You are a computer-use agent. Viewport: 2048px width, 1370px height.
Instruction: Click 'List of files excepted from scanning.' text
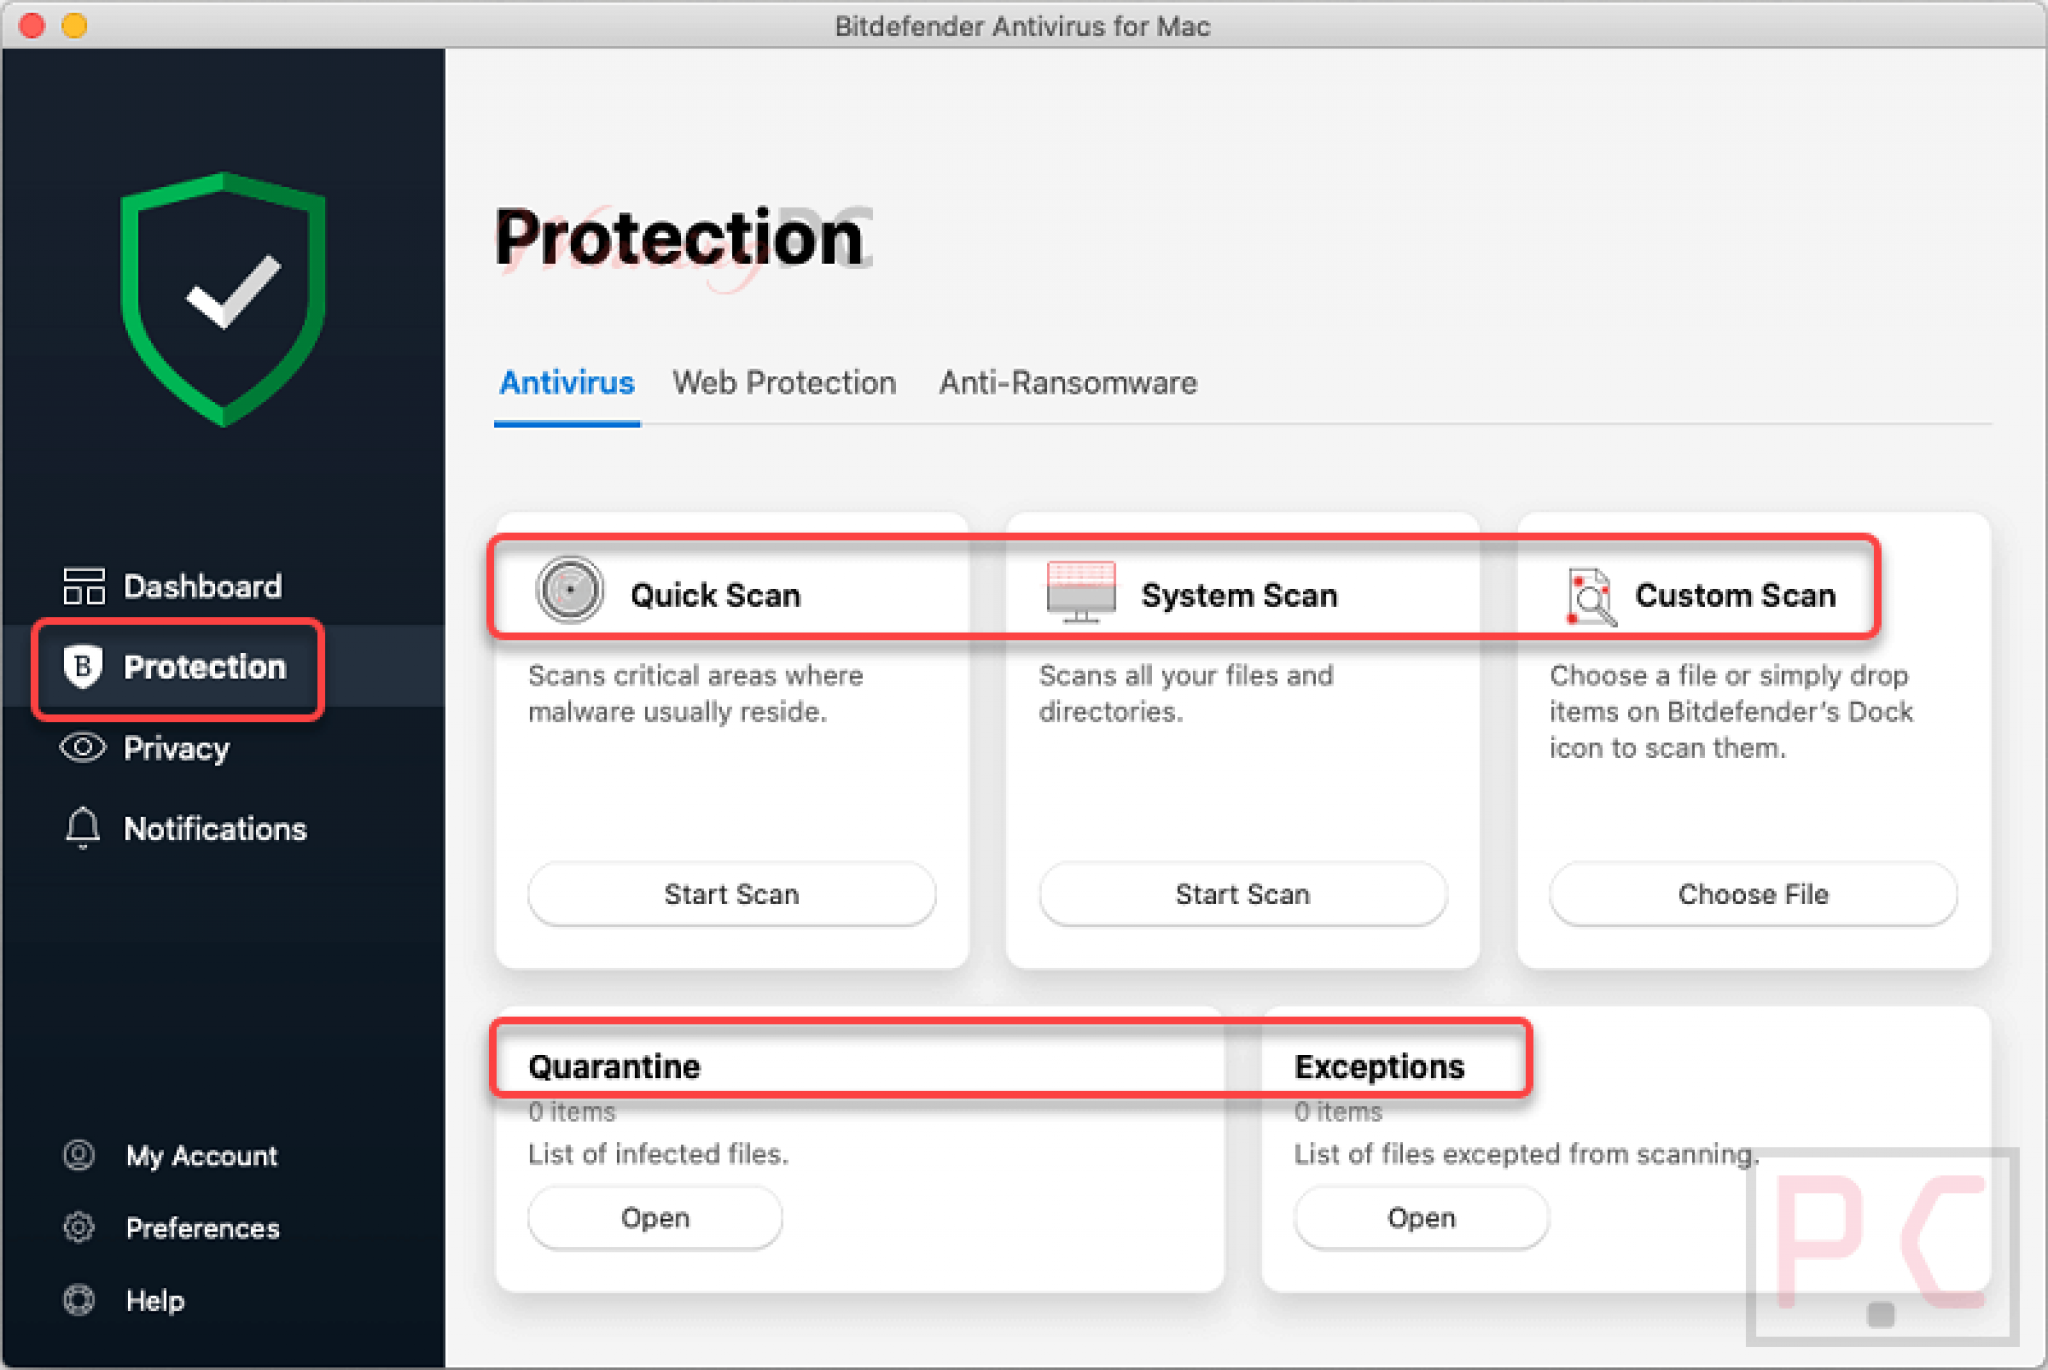pyautogui.click(x=1526, y=1154)
